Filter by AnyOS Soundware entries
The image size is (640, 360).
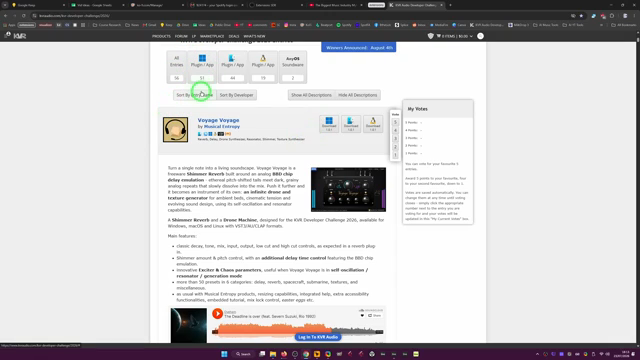point(293,67)
